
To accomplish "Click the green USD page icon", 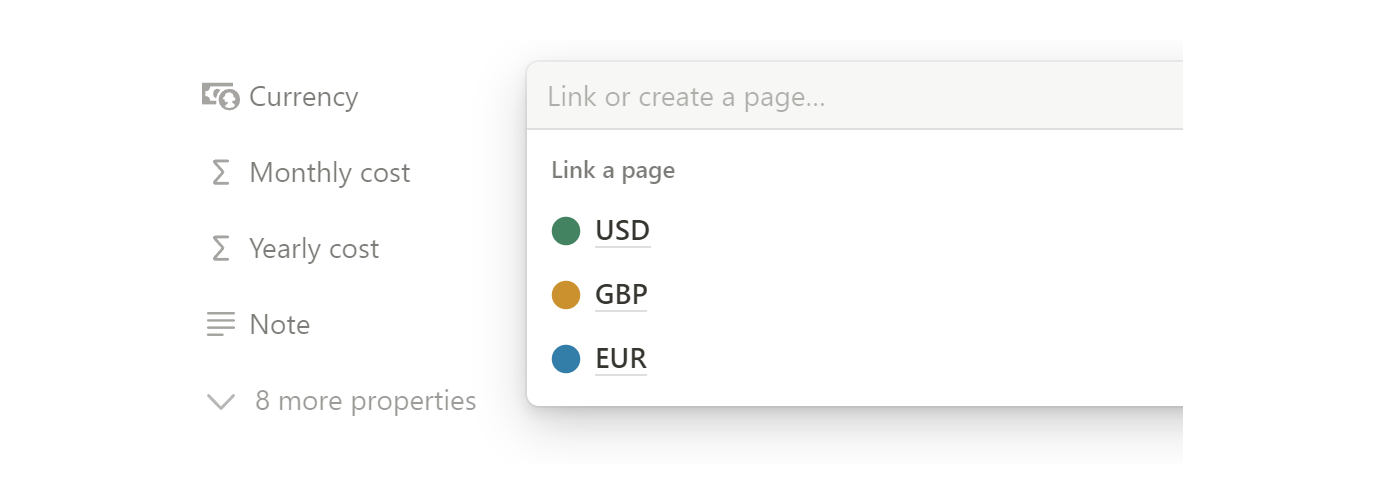I will pyautogui.click(x=566, y=231).
